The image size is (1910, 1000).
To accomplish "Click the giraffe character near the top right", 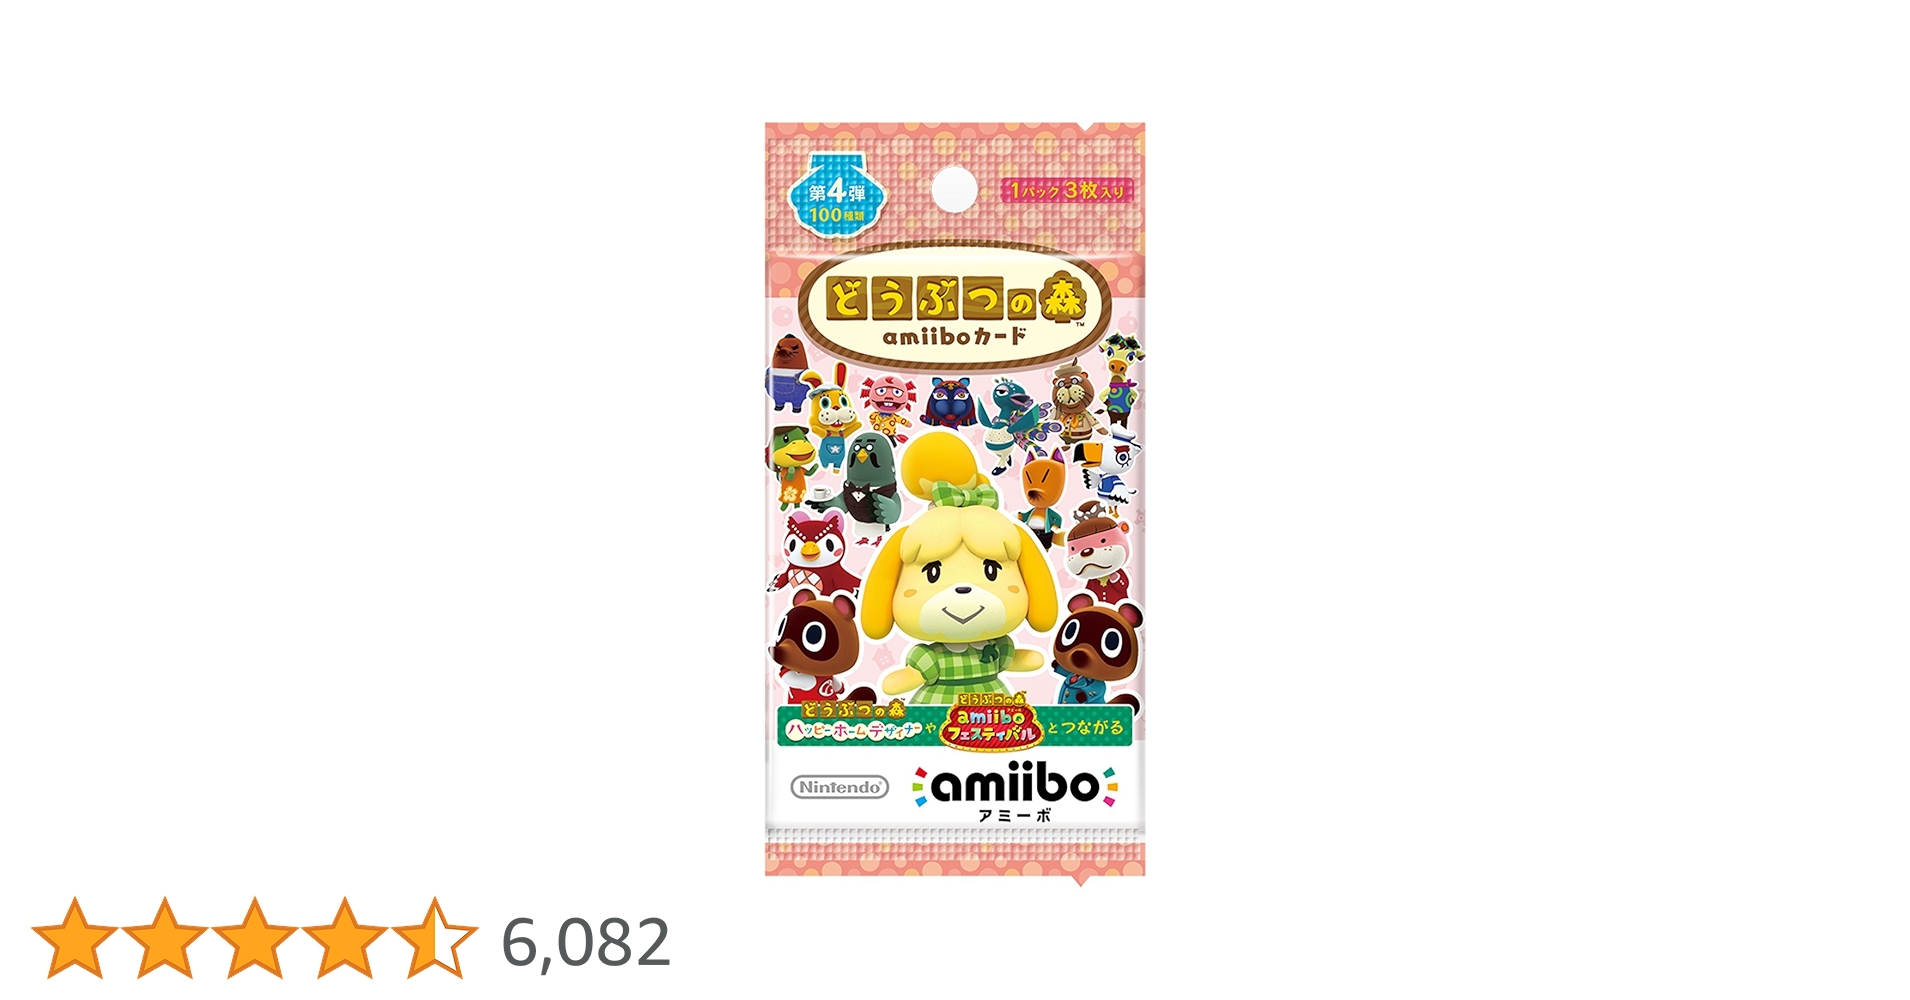I will coord(1120,380).
